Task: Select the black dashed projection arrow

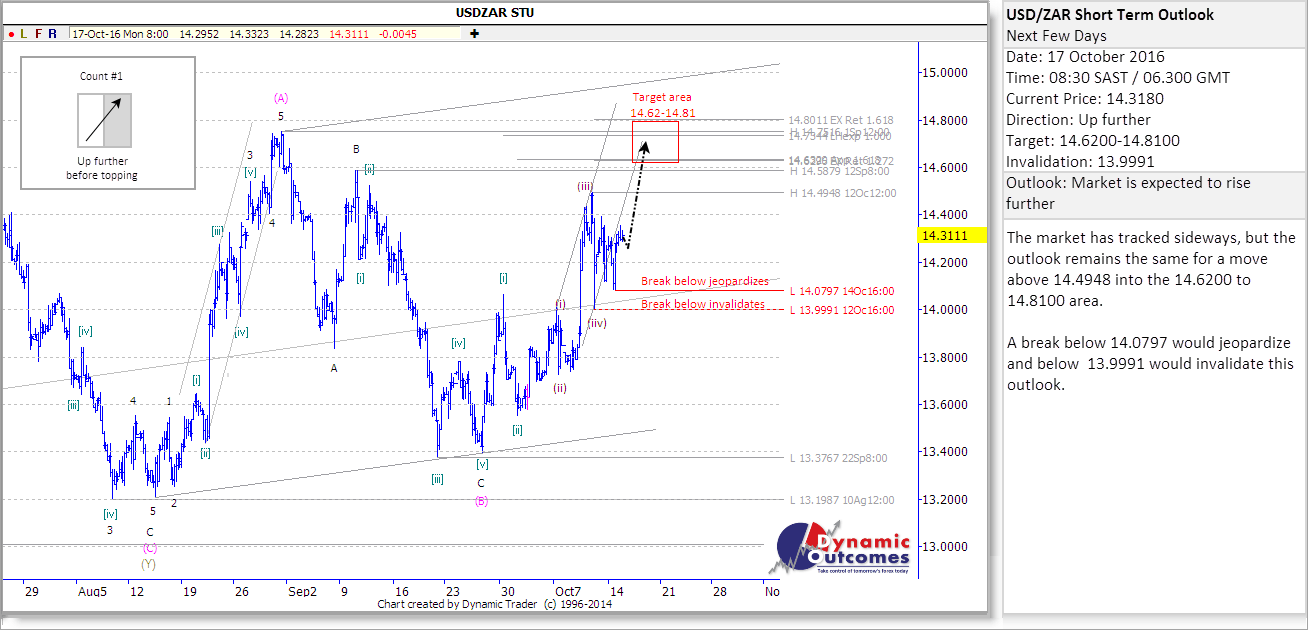Action: point(637,195)
